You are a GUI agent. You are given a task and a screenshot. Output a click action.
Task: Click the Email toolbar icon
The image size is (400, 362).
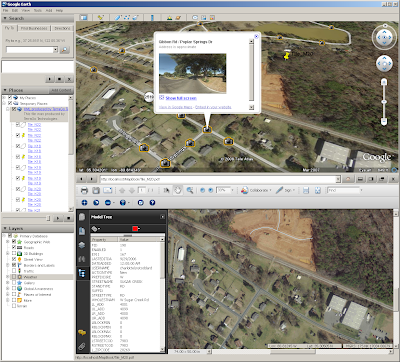195,18
